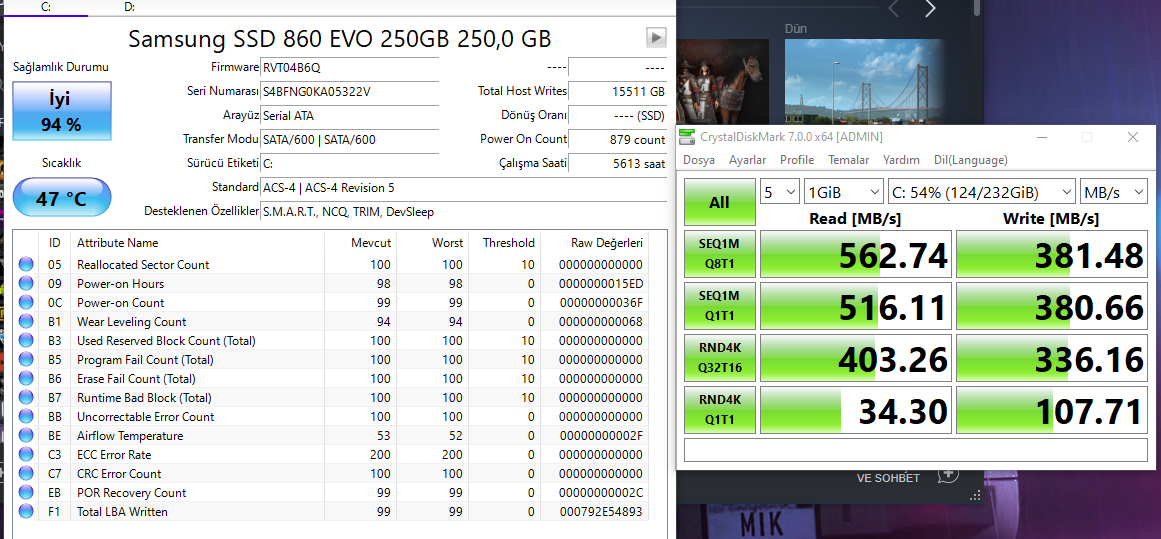Click the Çalışma Saati value 5613 saat

[618, 164]
